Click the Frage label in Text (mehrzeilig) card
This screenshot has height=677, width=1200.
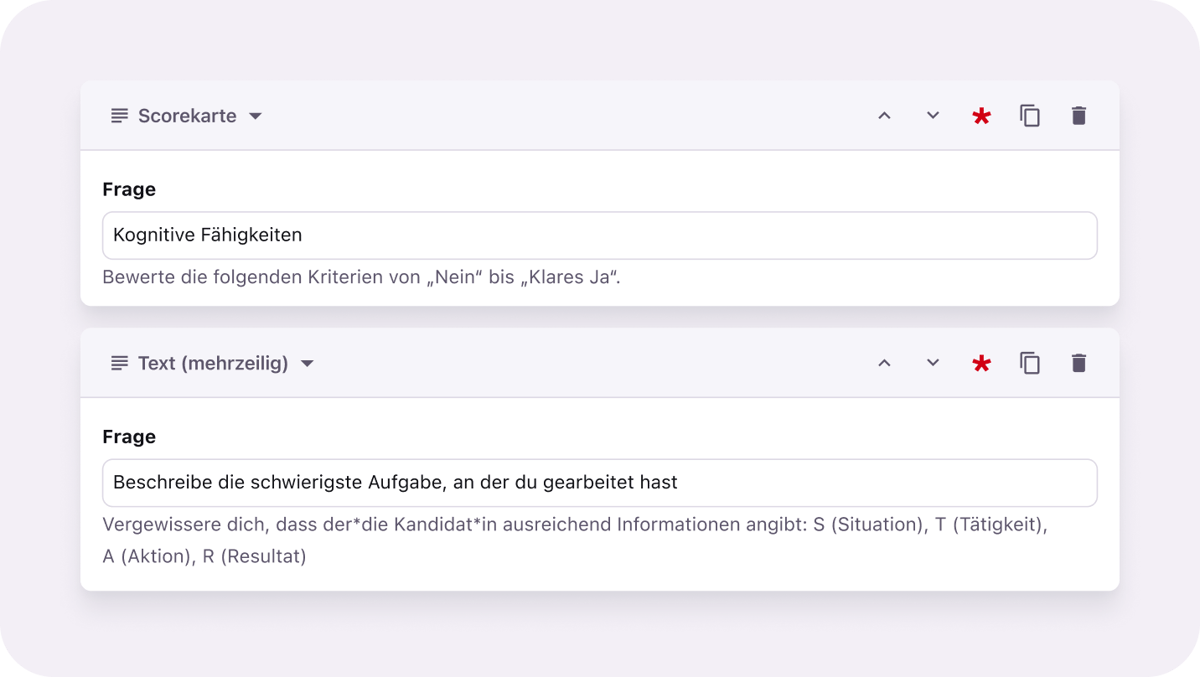pos(129,437)
